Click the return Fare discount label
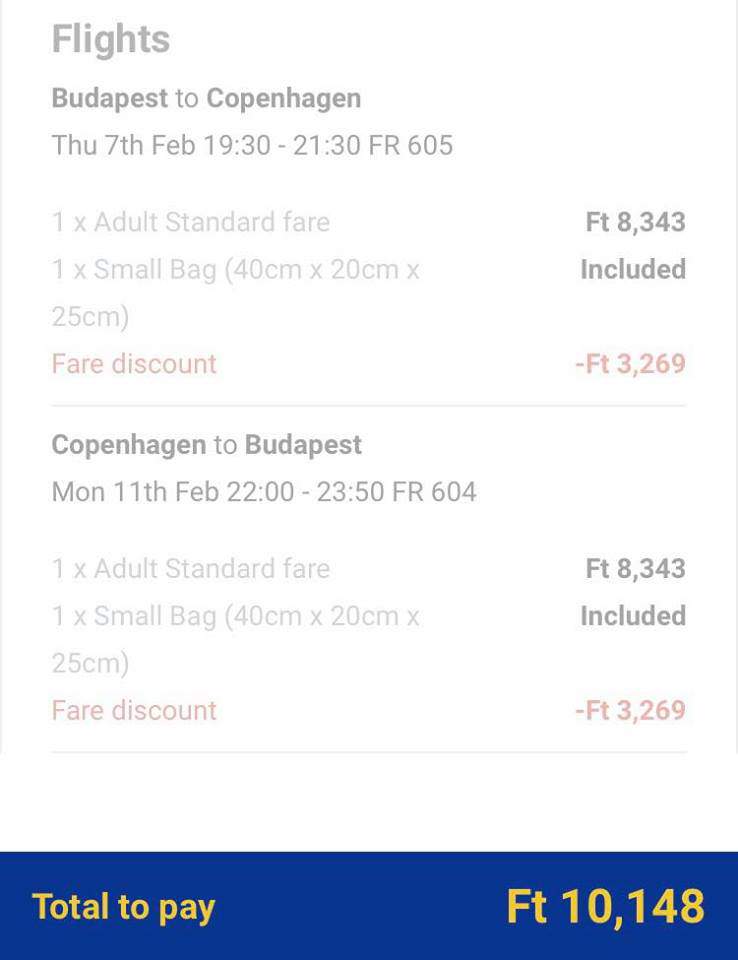 click(x=134, y=710)
